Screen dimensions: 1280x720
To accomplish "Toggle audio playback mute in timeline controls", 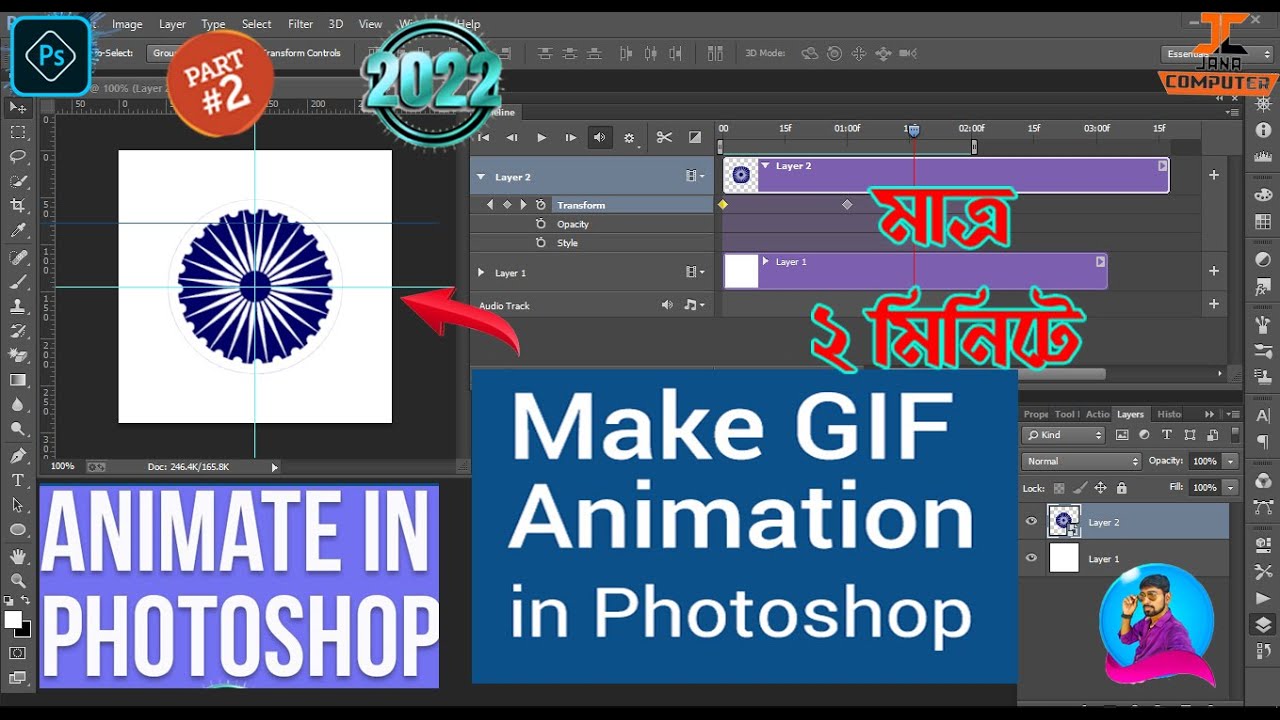I will [599, 138].
